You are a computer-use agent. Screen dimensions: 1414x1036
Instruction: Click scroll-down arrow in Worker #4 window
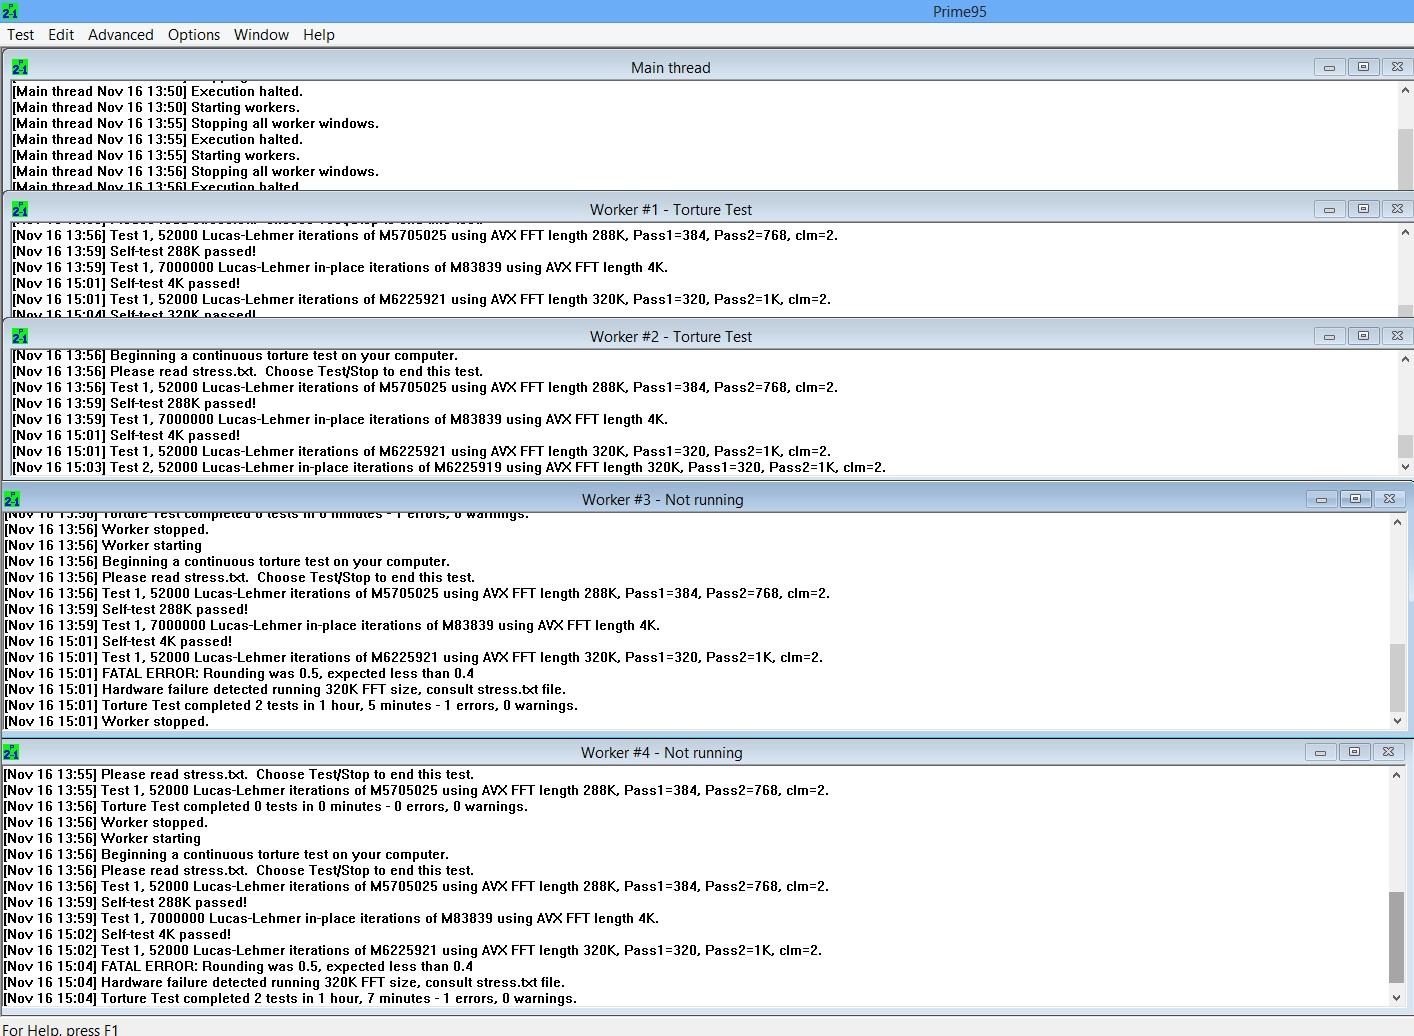pyautogui.click(x=1396, y=998)
